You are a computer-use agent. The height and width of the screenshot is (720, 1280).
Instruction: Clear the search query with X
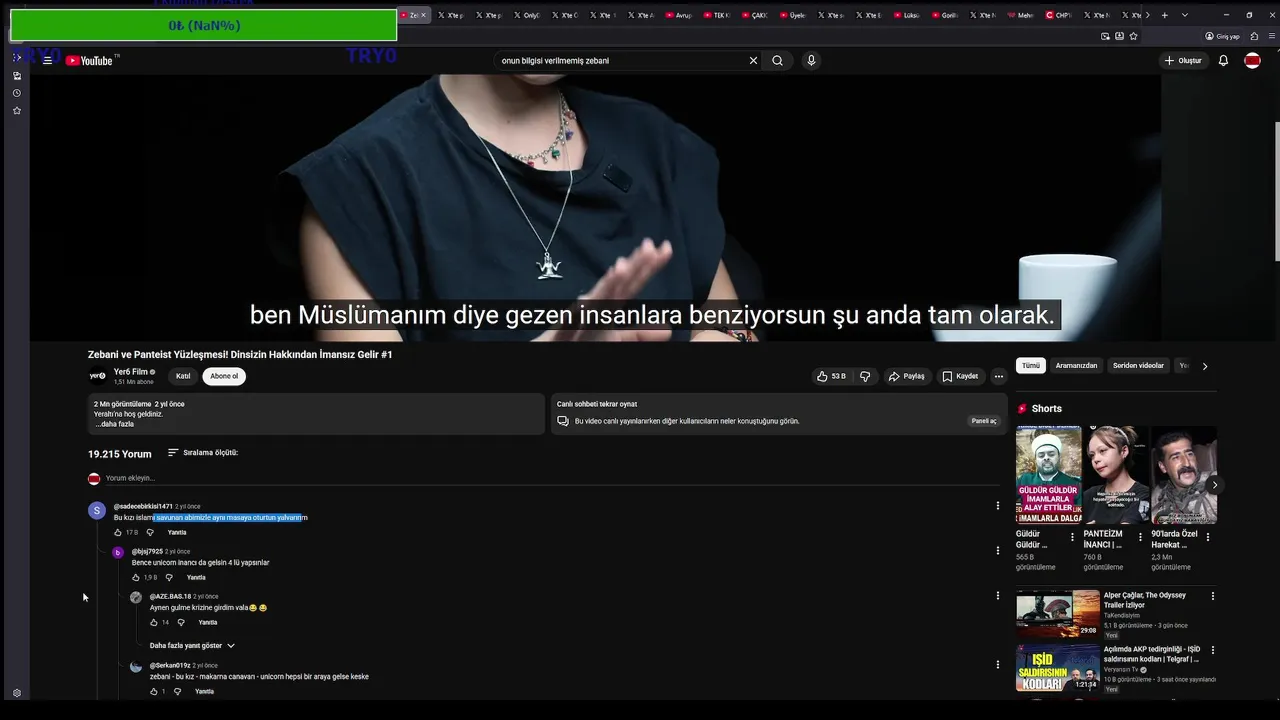(x=753, y=61)
